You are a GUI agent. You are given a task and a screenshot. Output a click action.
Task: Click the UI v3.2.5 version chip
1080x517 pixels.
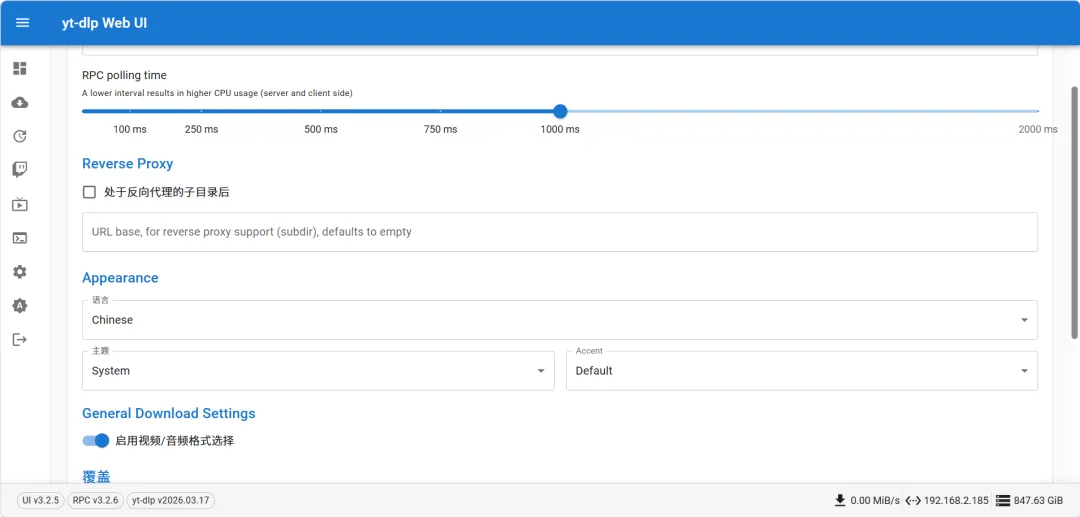pos(41,500)
